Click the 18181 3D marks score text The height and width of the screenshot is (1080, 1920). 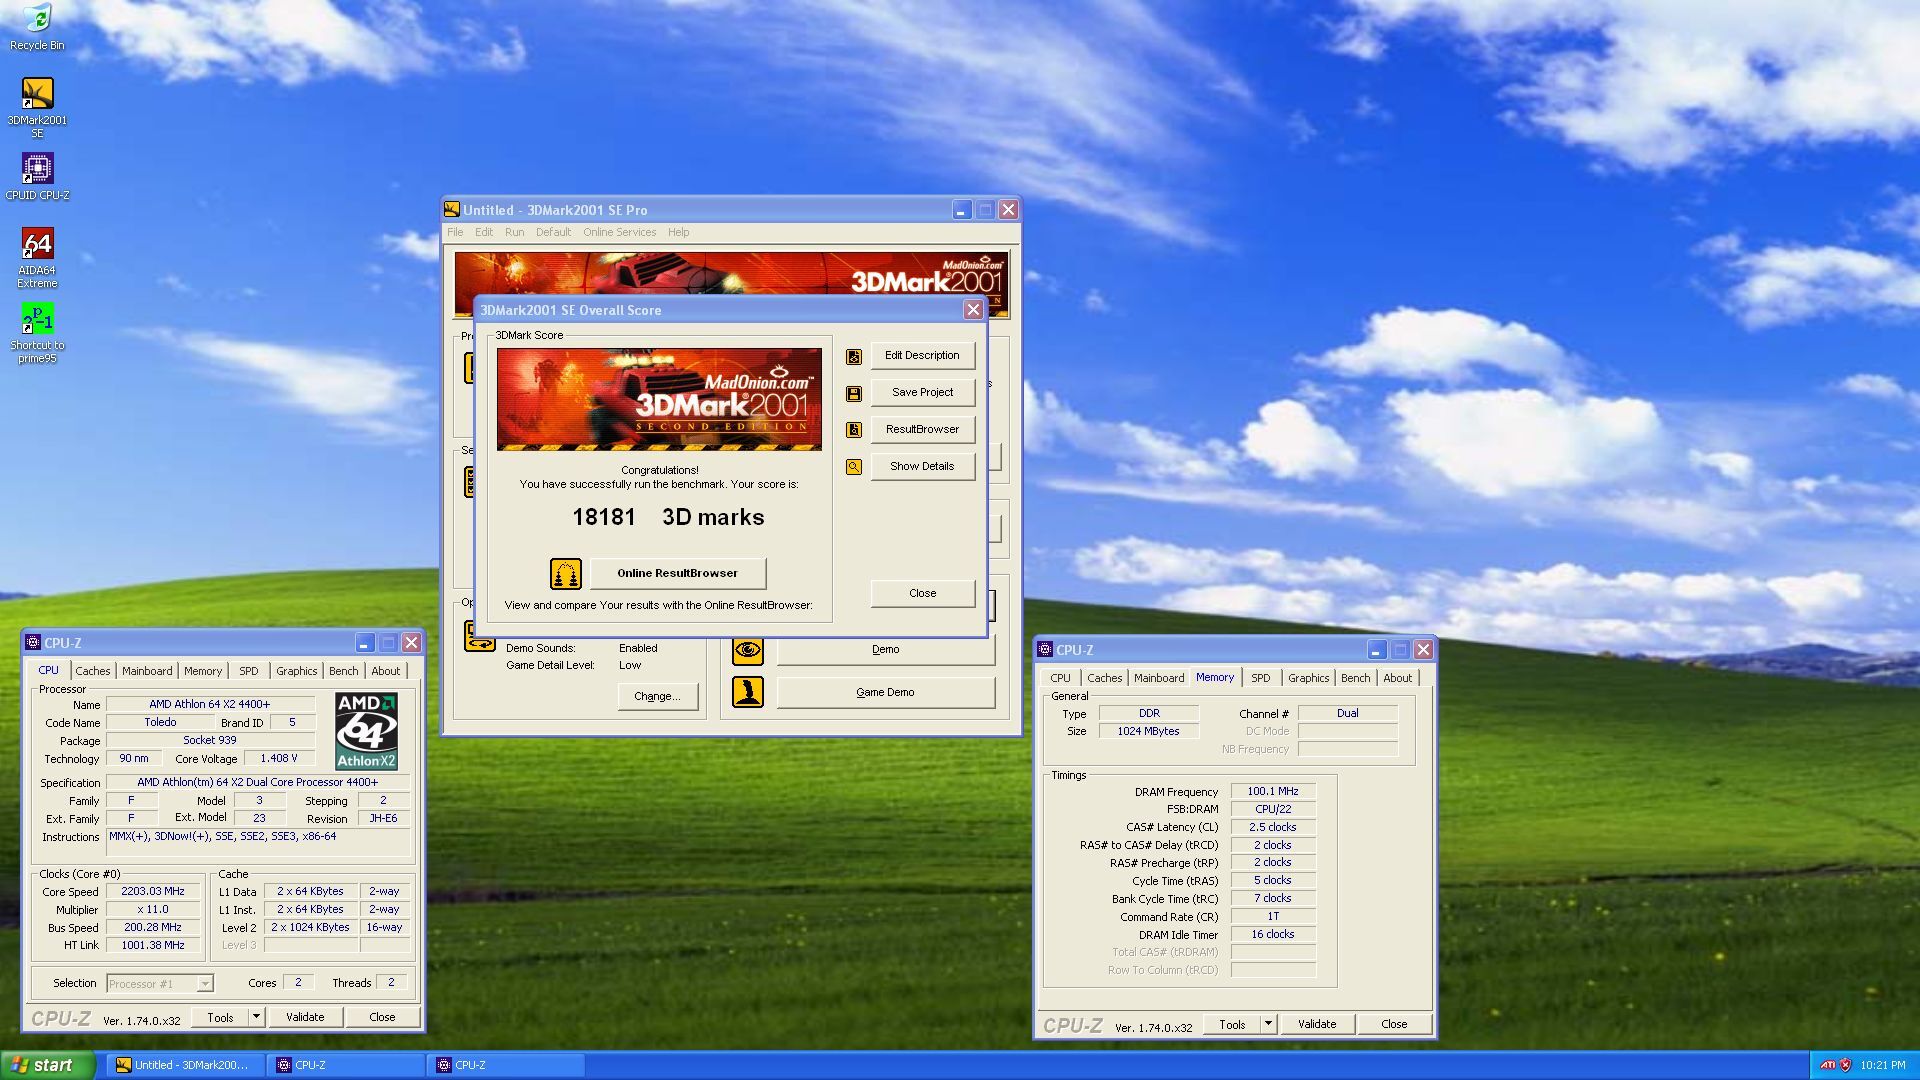click(668, 518)
